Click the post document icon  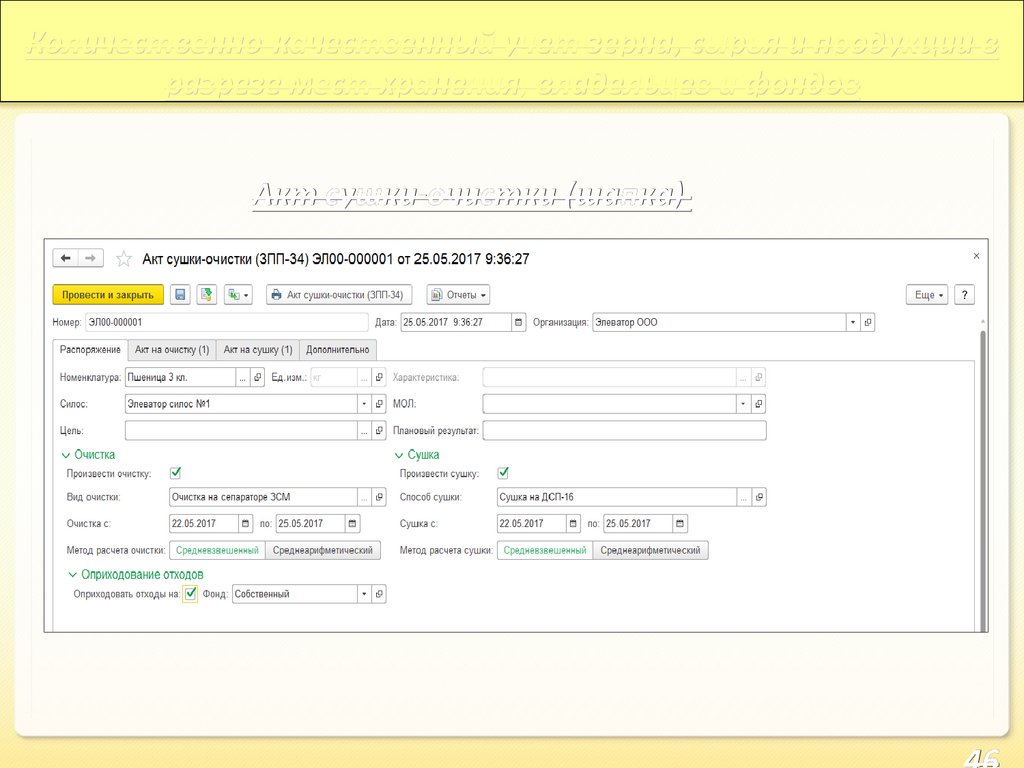207,295
